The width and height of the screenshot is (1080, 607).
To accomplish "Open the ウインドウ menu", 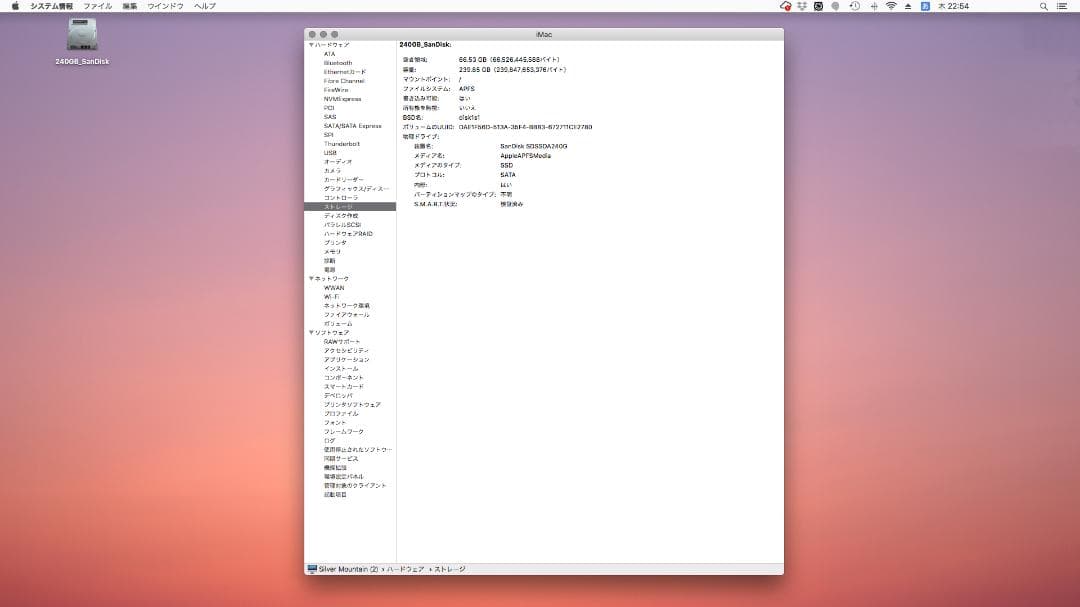I will 165,6.
